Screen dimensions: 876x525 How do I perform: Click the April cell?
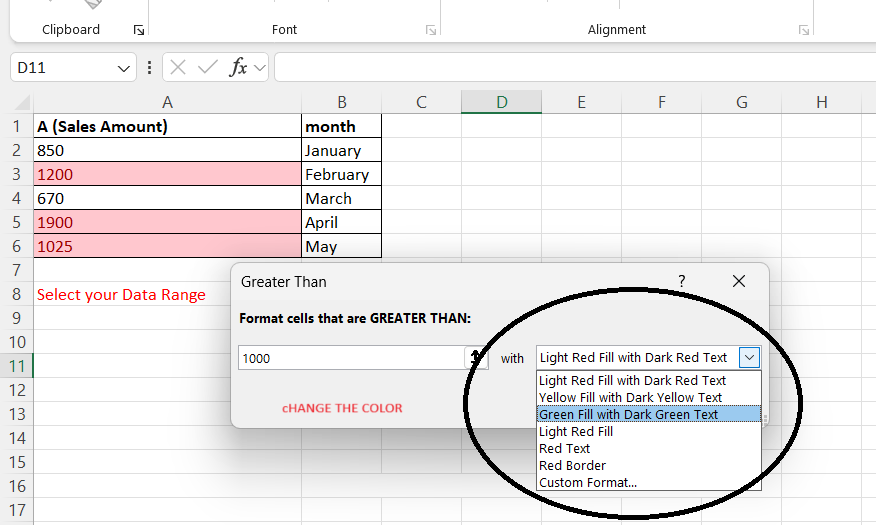point(341,222)
